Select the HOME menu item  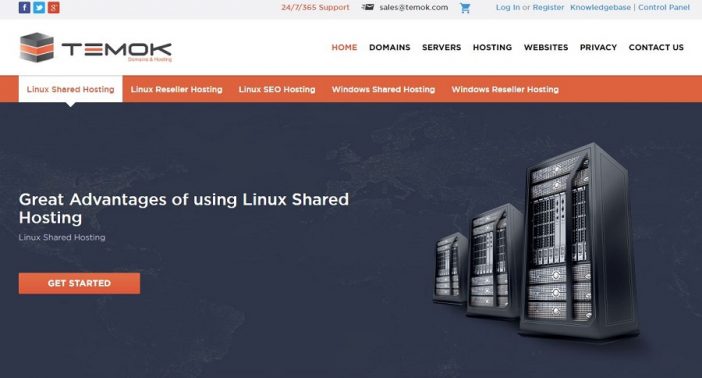point(344,47)
